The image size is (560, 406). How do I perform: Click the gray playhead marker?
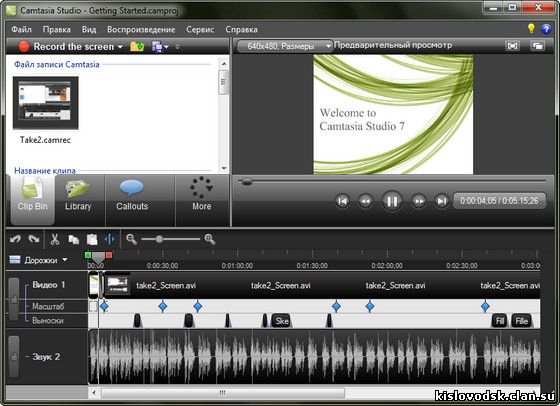coord(98,258)
